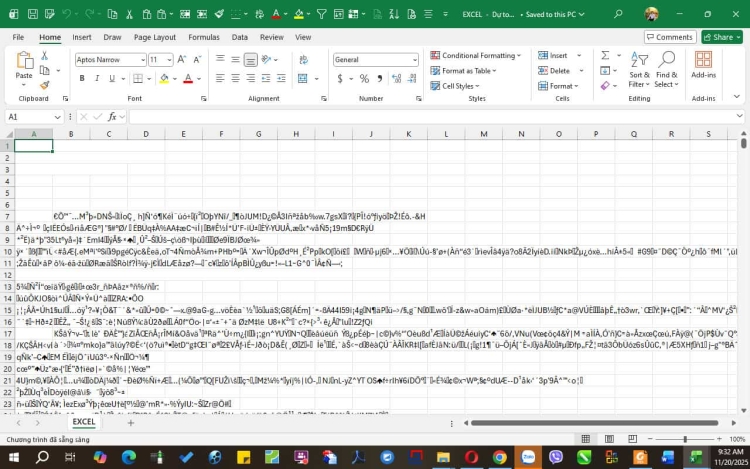This screenshot has height=469, width=750.
Task: Click the Increase Font Size icon
Action: (183, 60)
